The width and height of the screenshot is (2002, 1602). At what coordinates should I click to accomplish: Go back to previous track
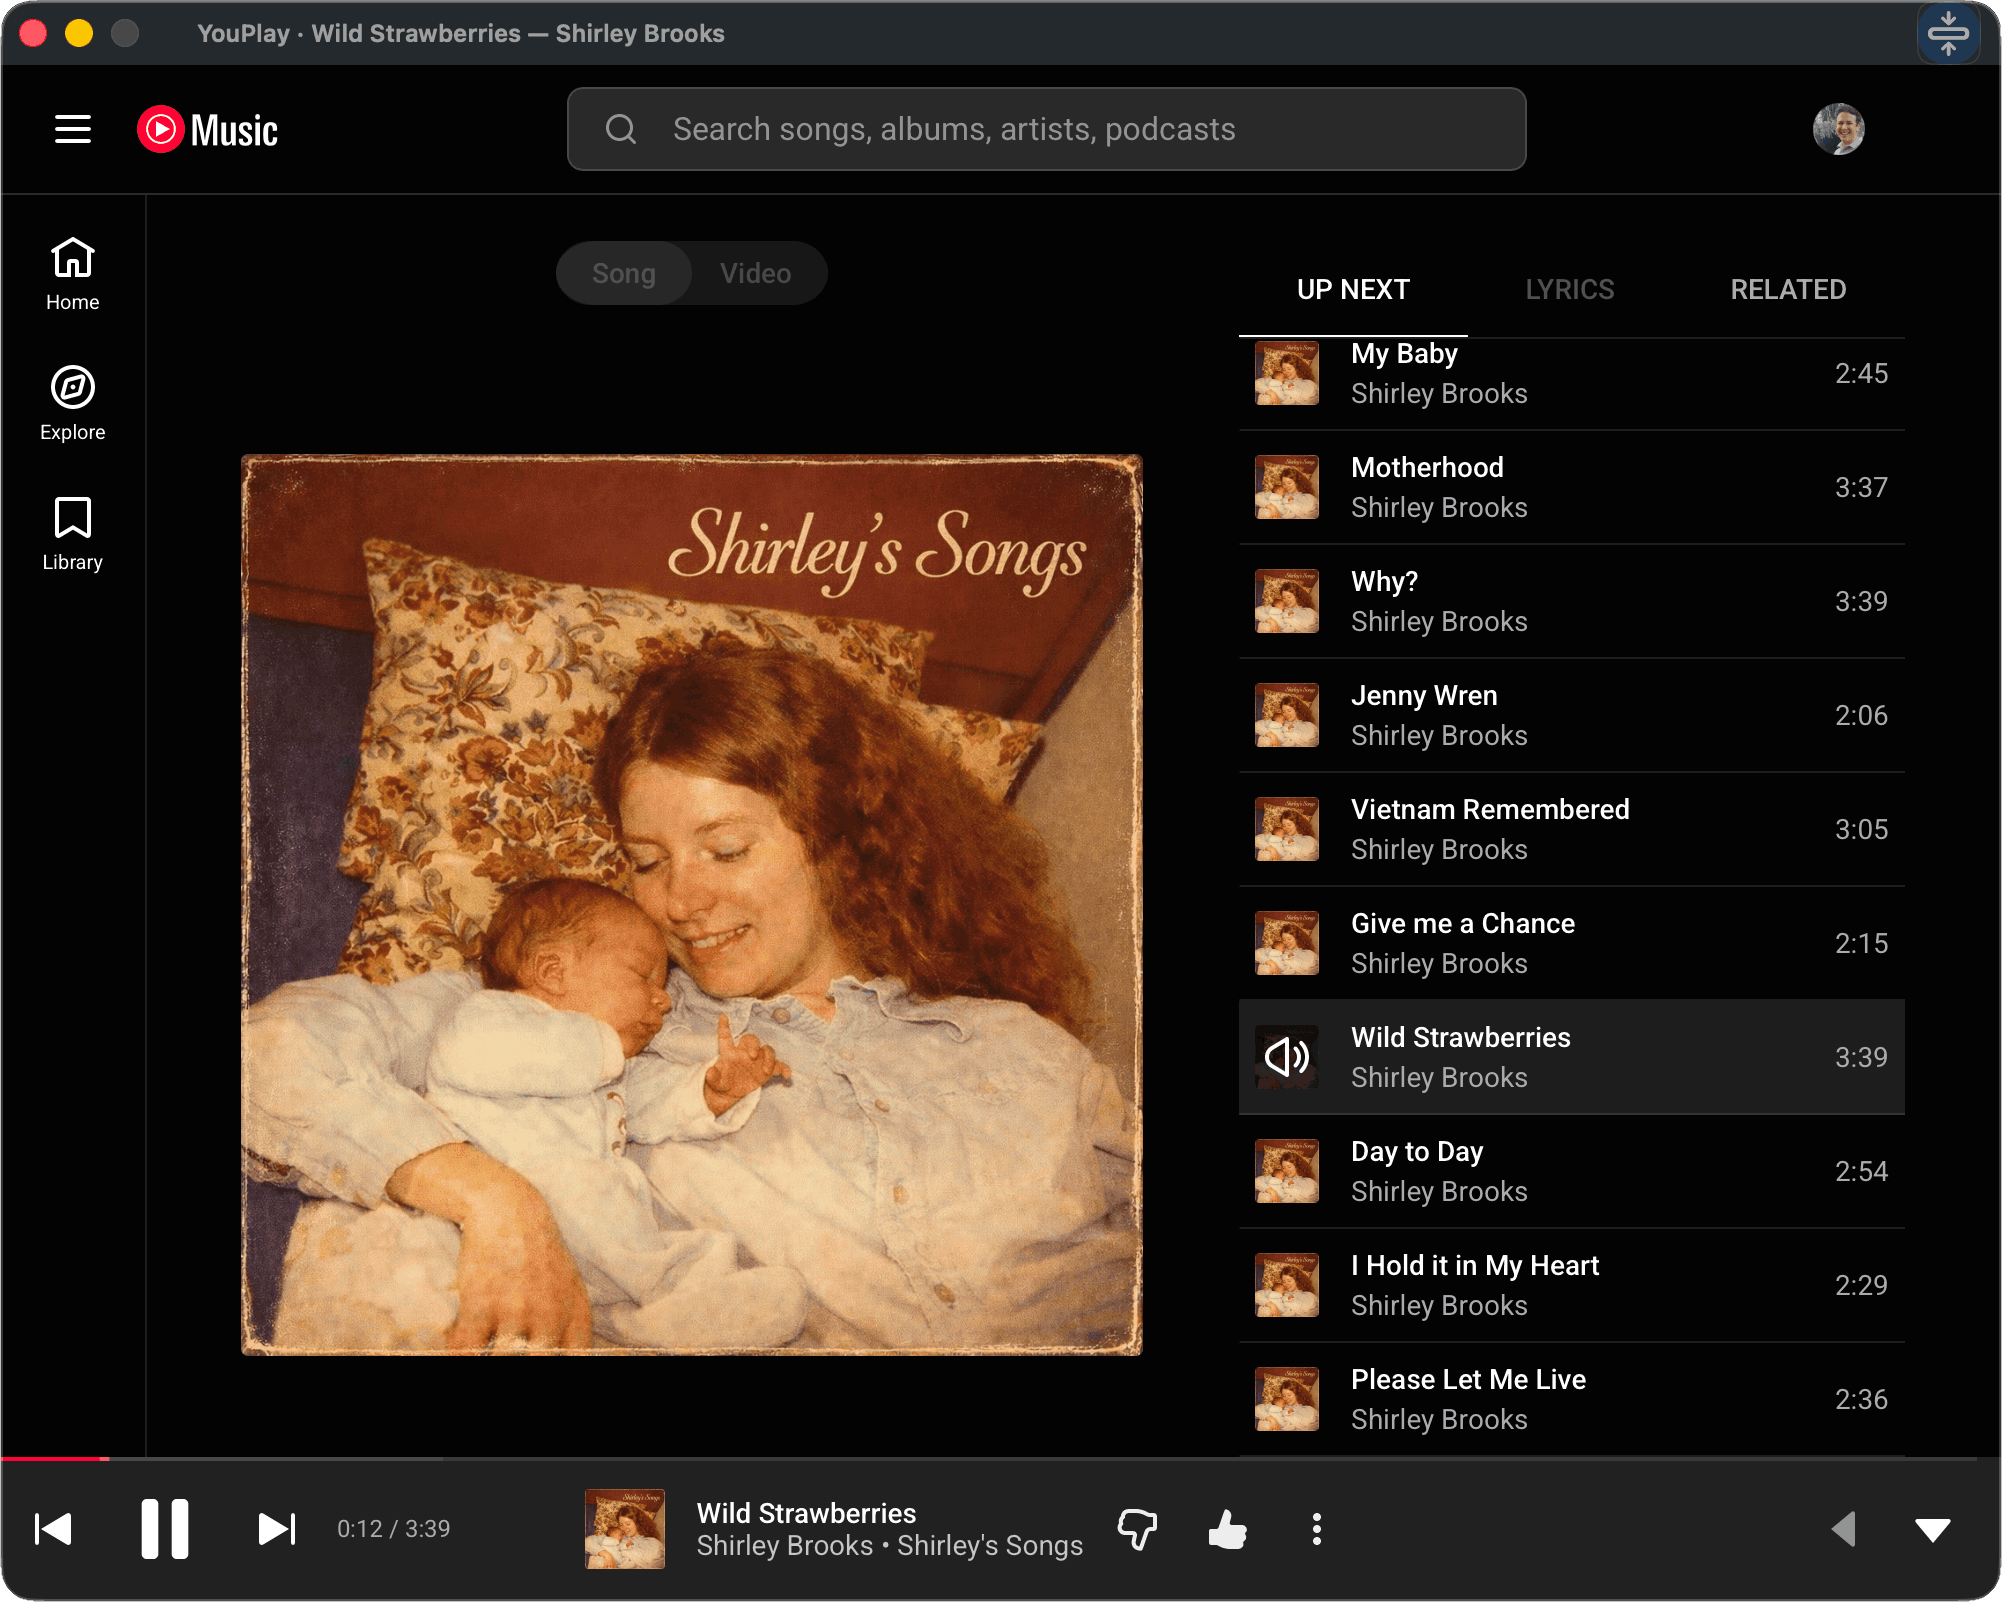tap(53, 1529)
